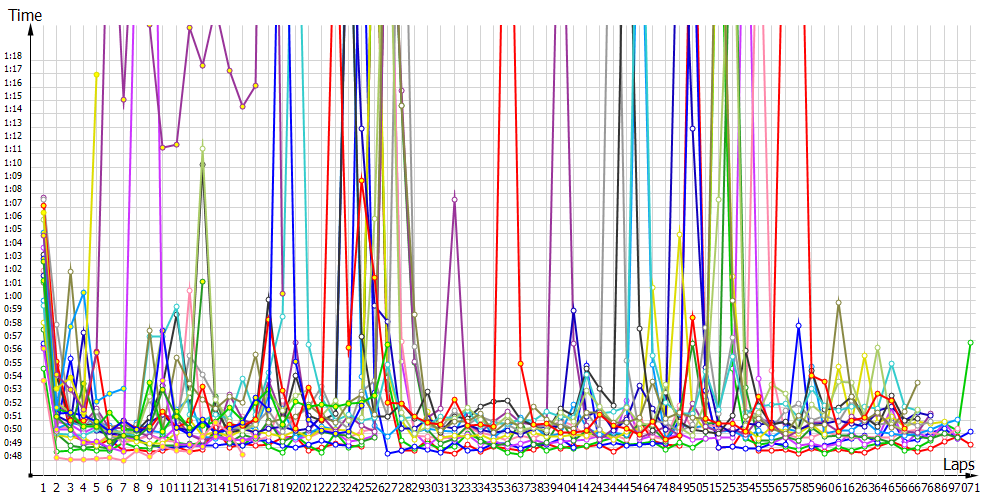Select the olive peak point at lap 61
The width and height of the screenshot is (1000, 500).
point(838,302)
